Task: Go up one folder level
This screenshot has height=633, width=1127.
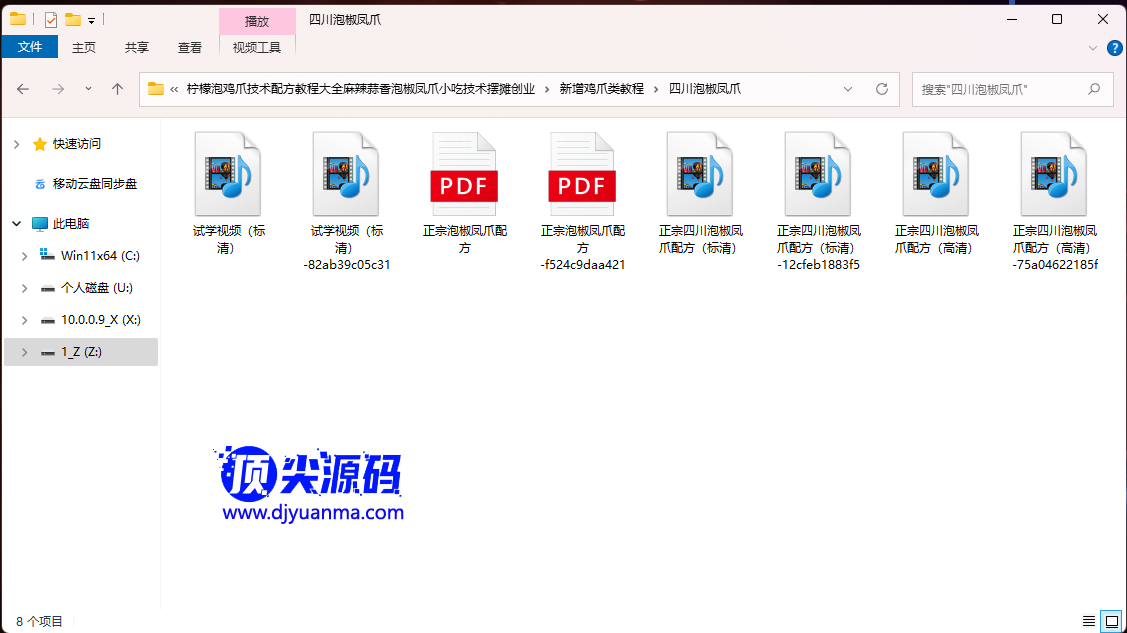Action: 117,89
